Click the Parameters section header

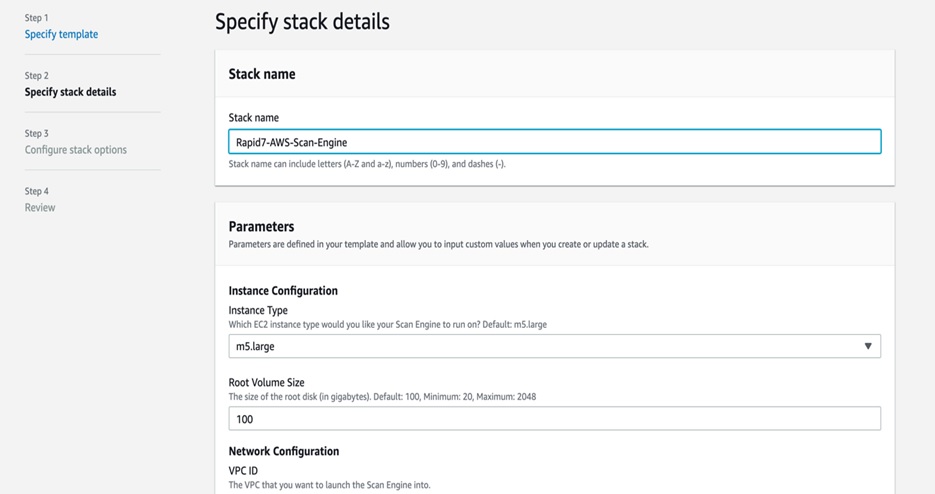261,227
